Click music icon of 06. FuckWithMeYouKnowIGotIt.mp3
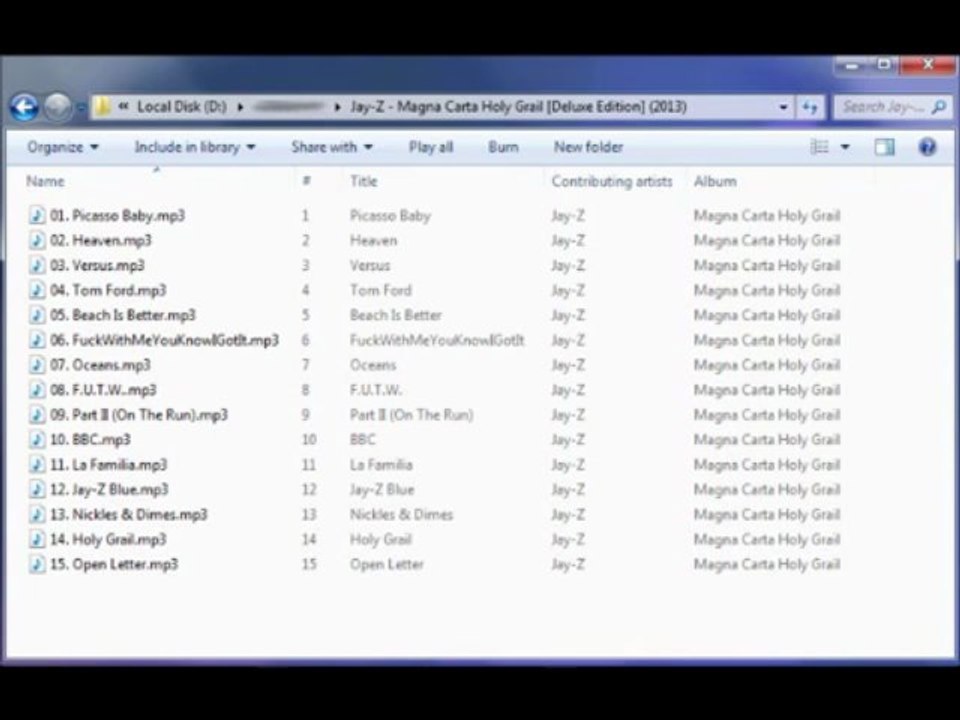Image resolution: width=960 pixels, height=720 pixels. point(37,340)
